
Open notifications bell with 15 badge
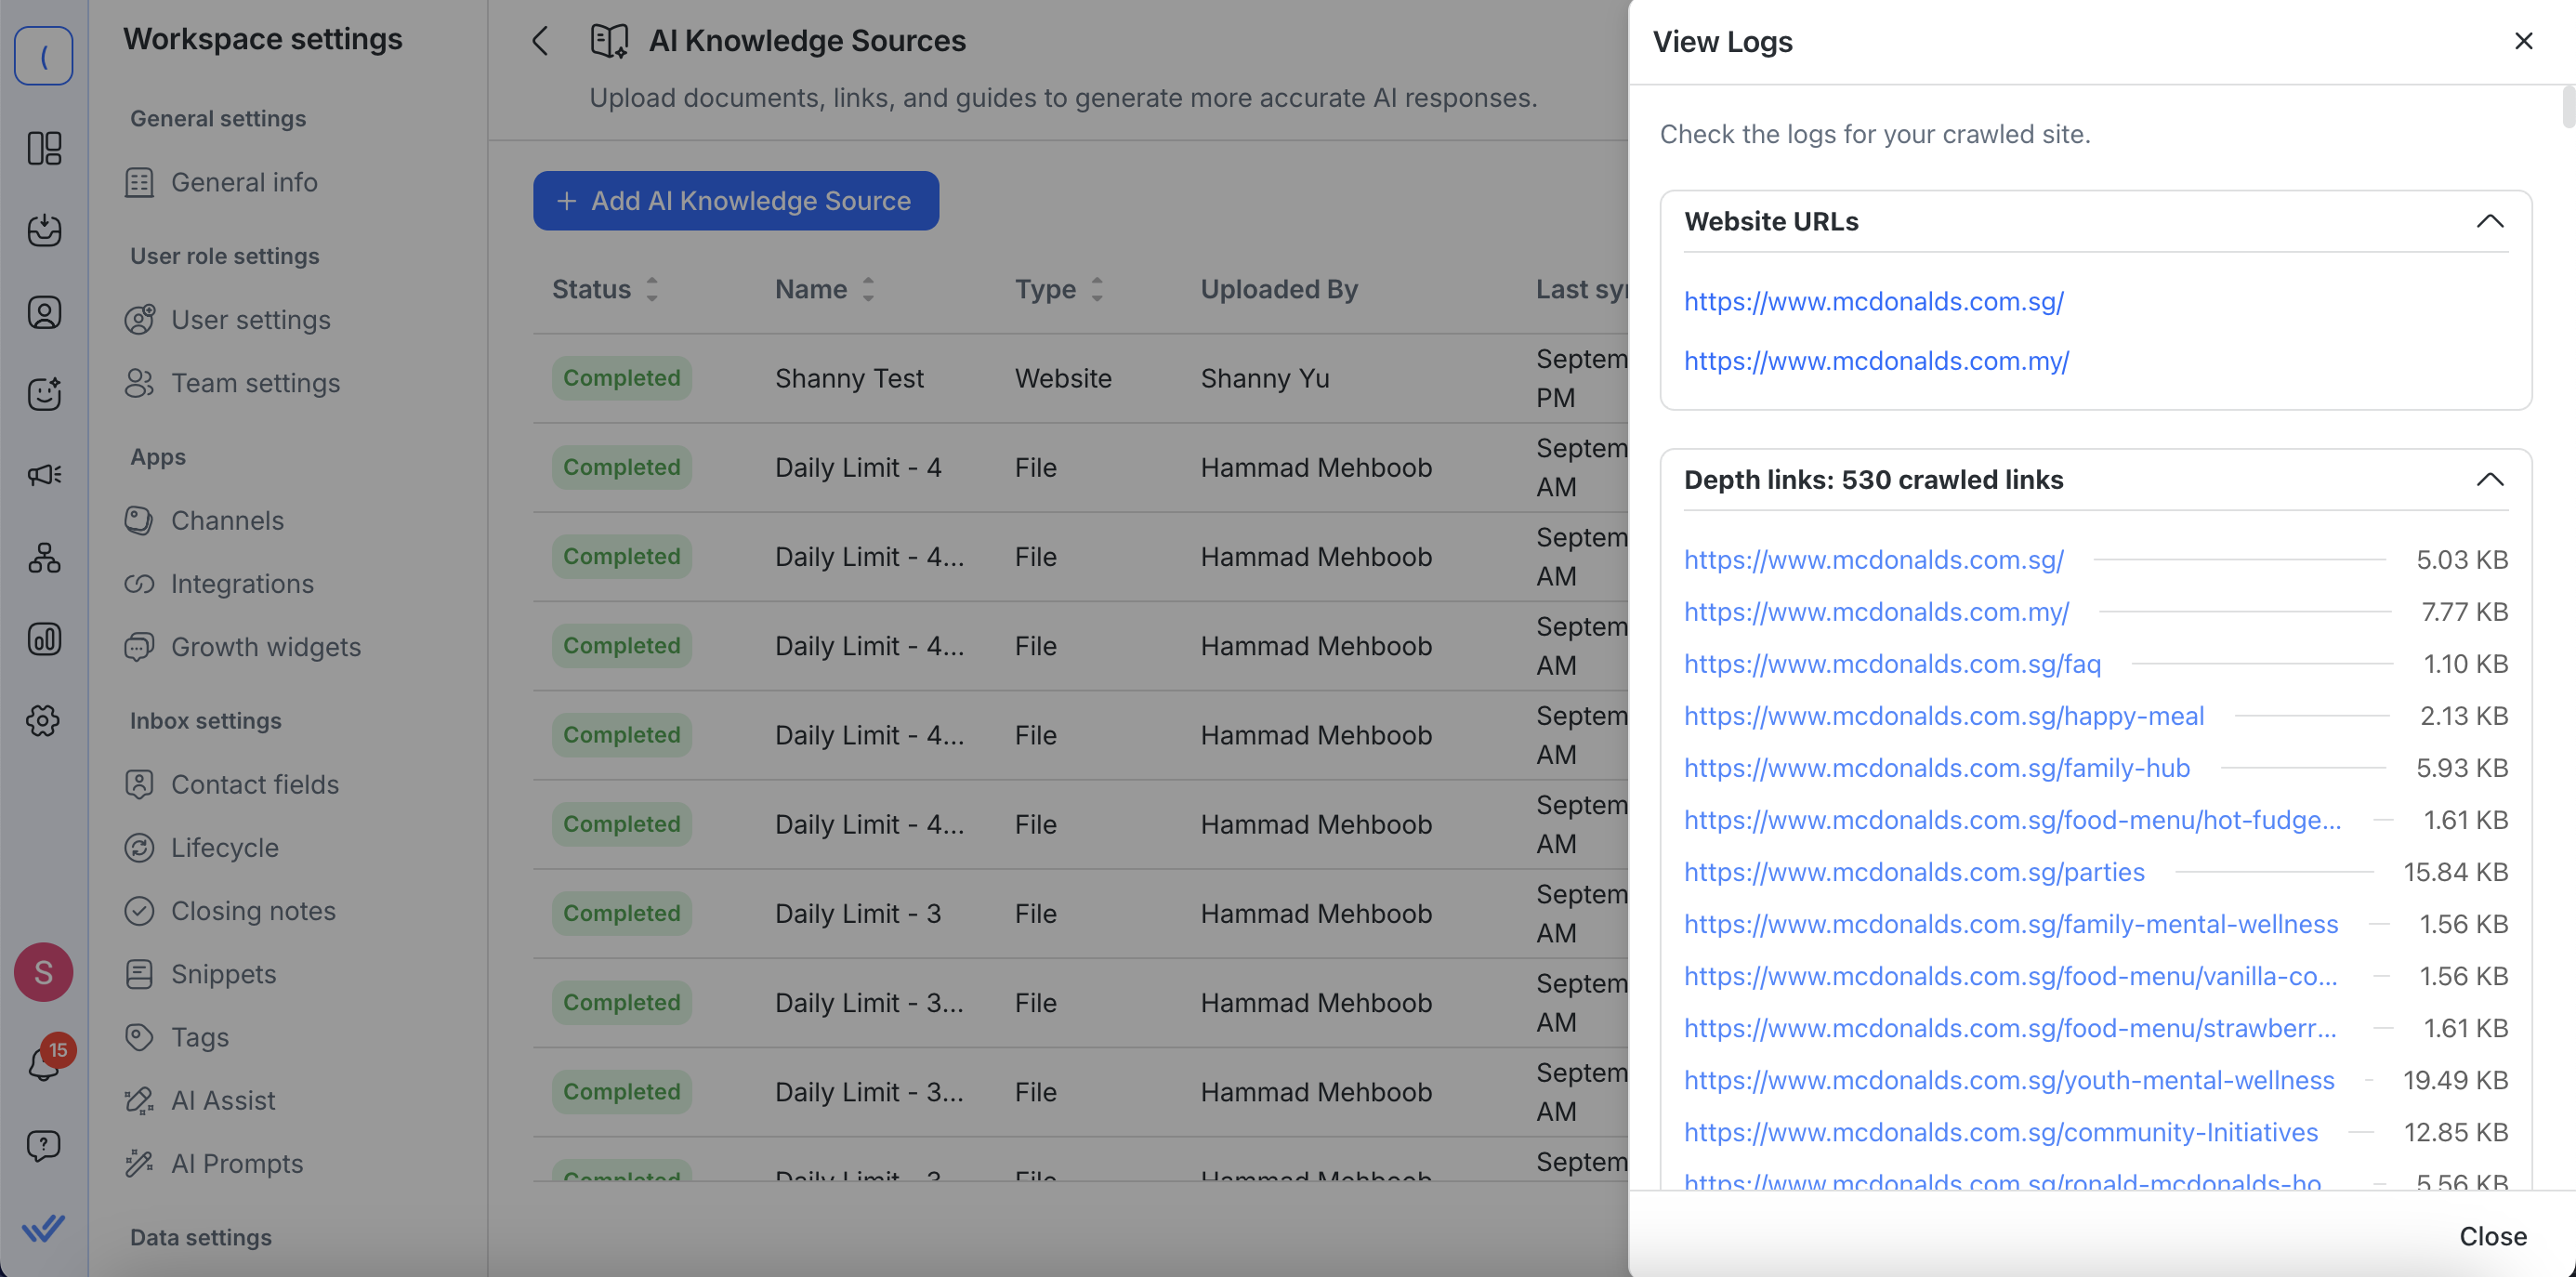(44, 1063)
